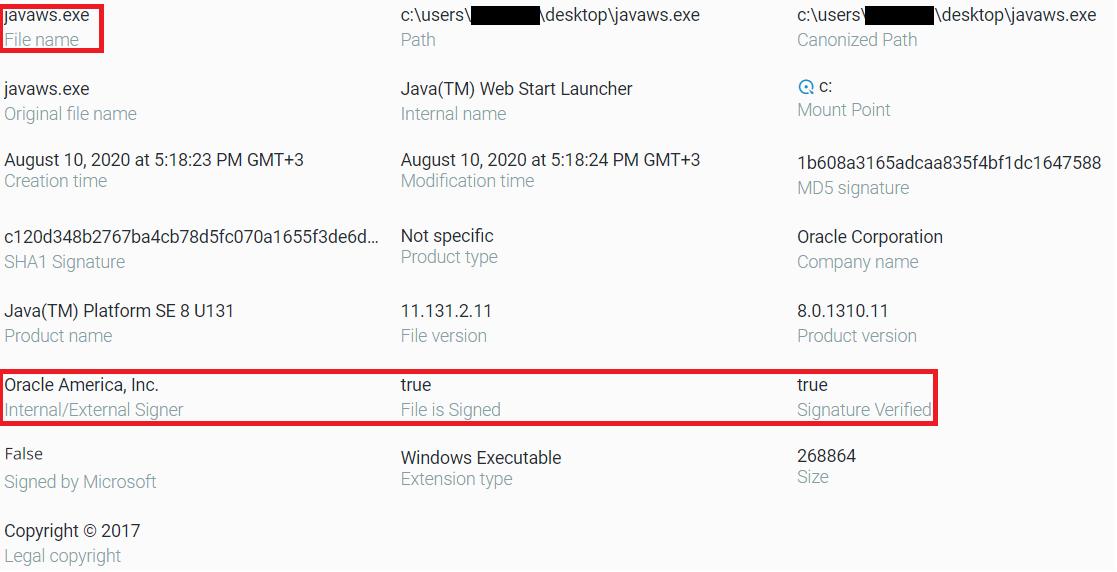Click Oracle Corporation company name value
The image size is (1117, 572).
coord(870,237)
